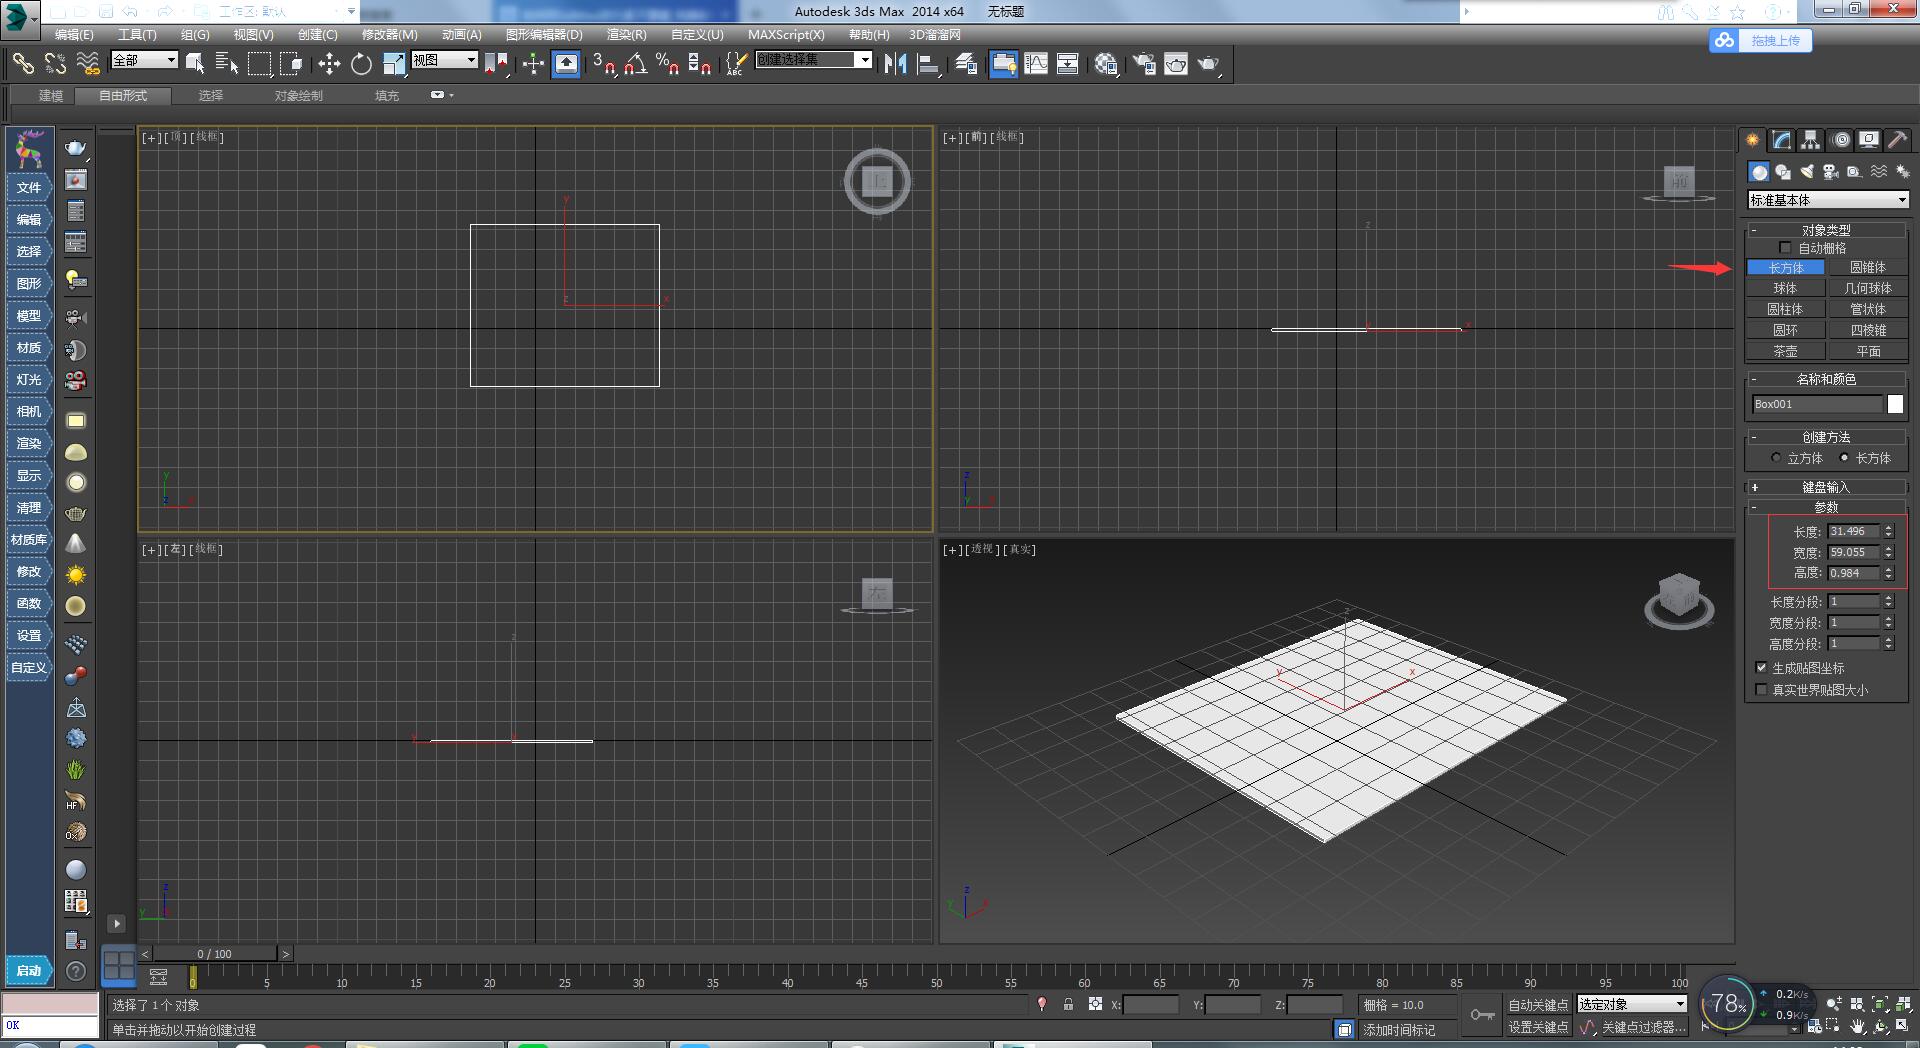1920x1048 pixels.
Task: Switch to the Hierarchy panel
Action: (x=1810, y=140)
